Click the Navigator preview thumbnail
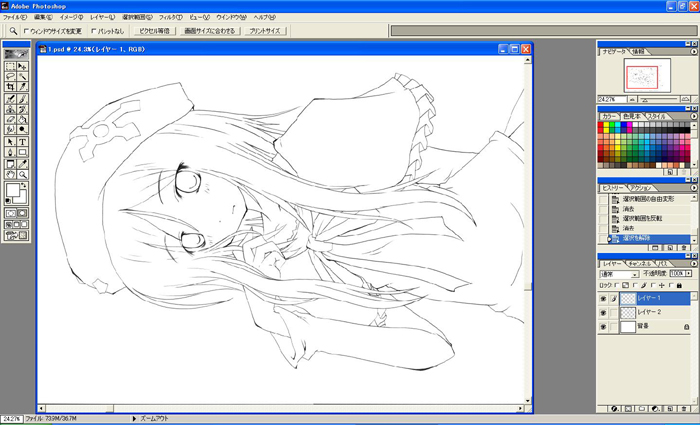The width and height of the screenshot is (700, 425). tap(646, 75)
